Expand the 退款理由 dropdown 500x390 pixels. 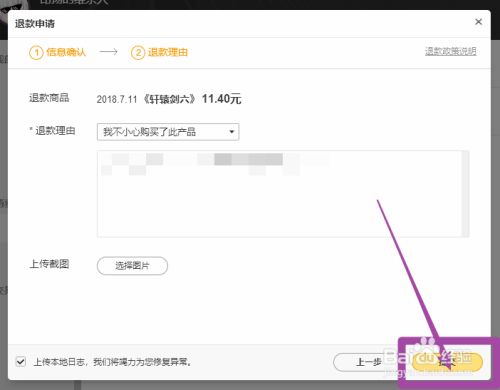pos(168,132)
